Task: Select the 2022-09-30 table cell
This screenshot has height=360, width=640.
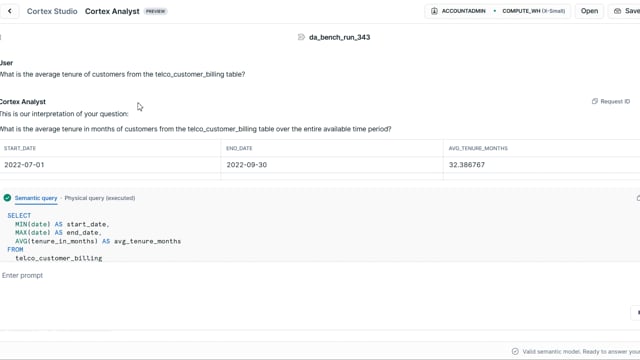Action: 332,165
